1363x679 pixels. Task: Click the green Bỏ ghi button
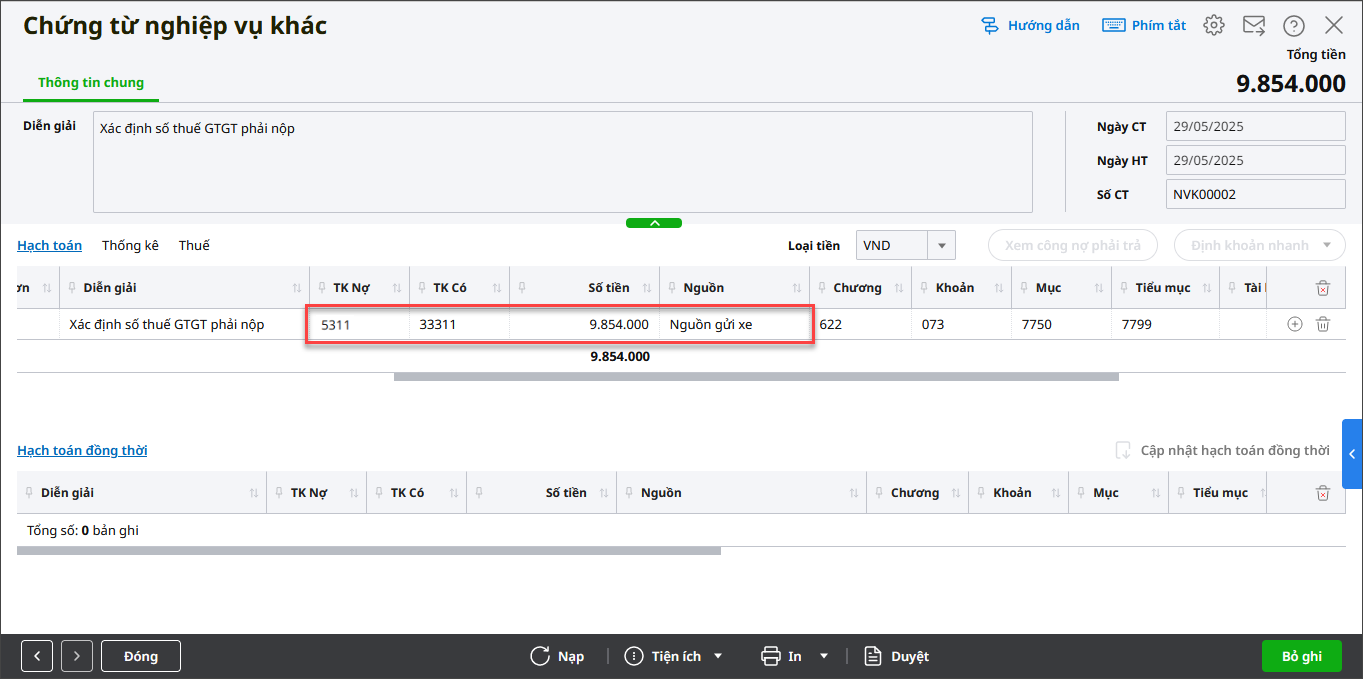coord(1301,656)
